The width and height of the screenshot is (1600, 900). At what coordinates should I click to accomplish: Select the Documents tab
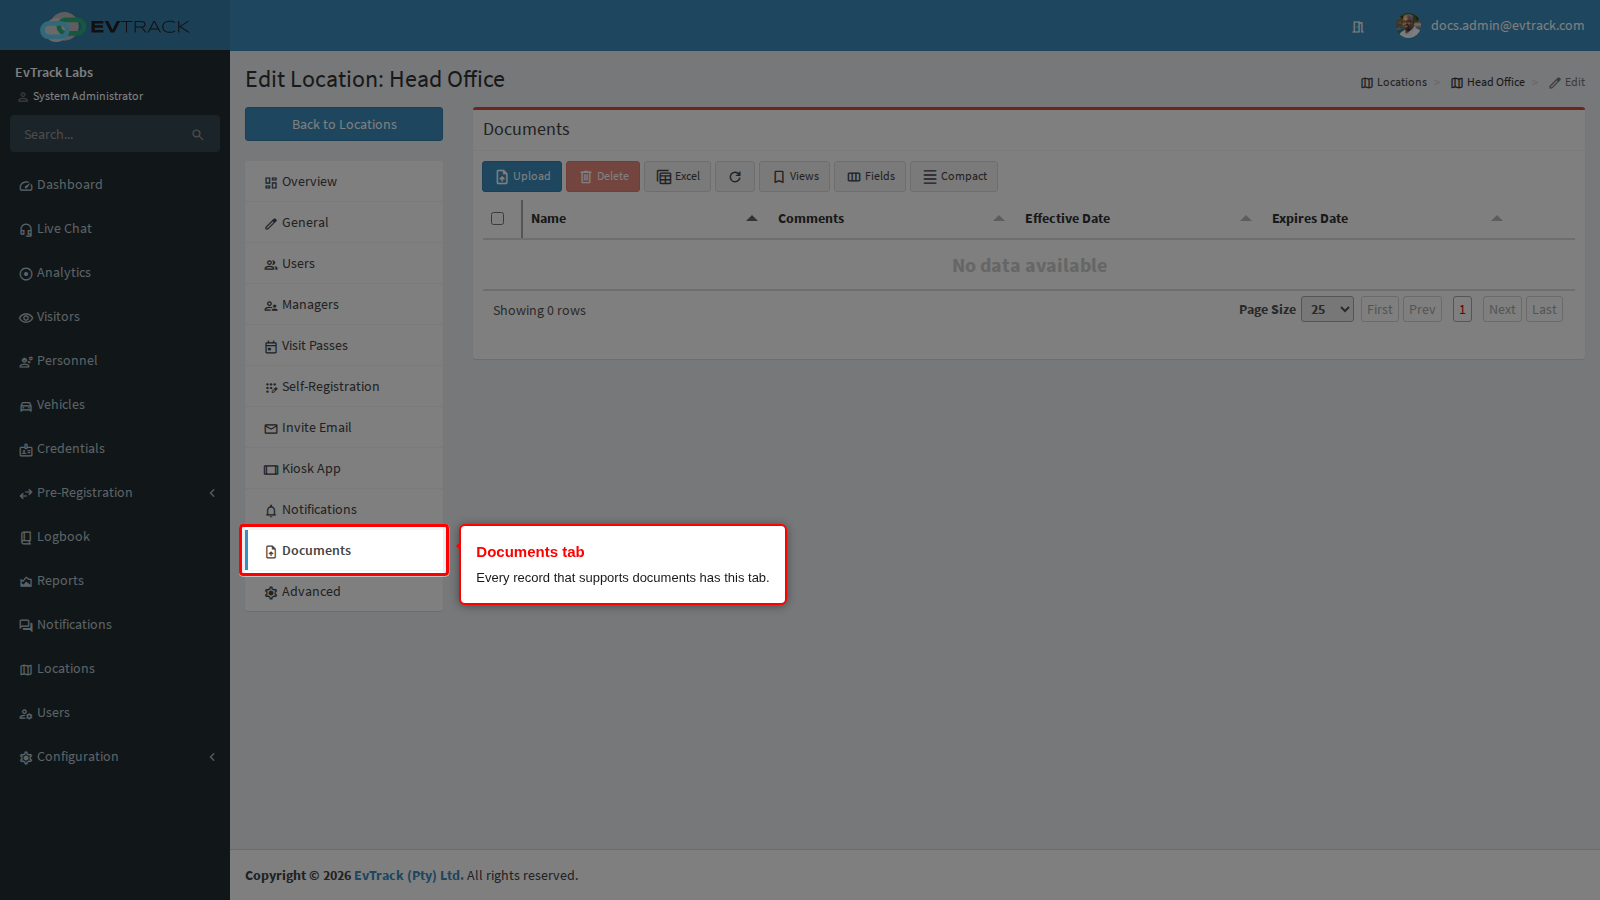coord(344,551)
